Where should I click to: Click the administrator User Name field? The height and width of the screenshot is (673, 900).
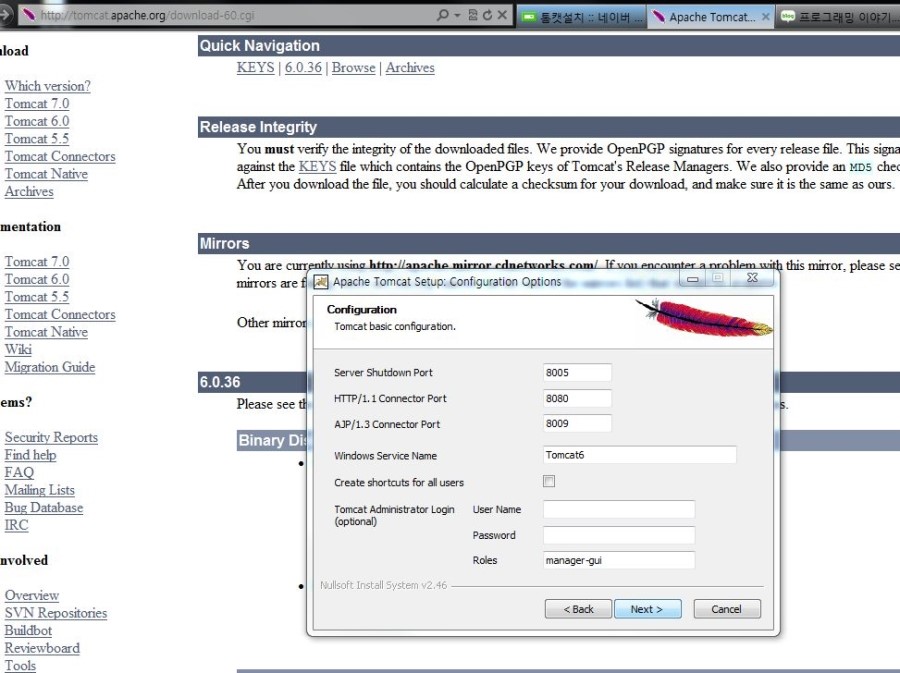(x=619, y=509)
